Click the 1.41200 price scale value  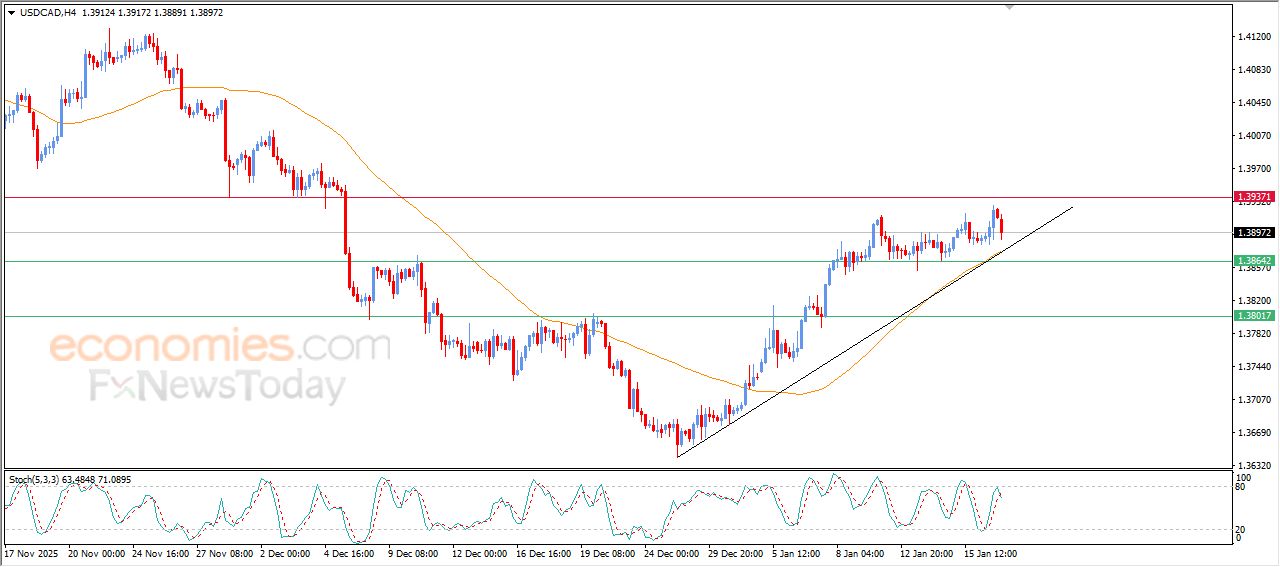1254,37
